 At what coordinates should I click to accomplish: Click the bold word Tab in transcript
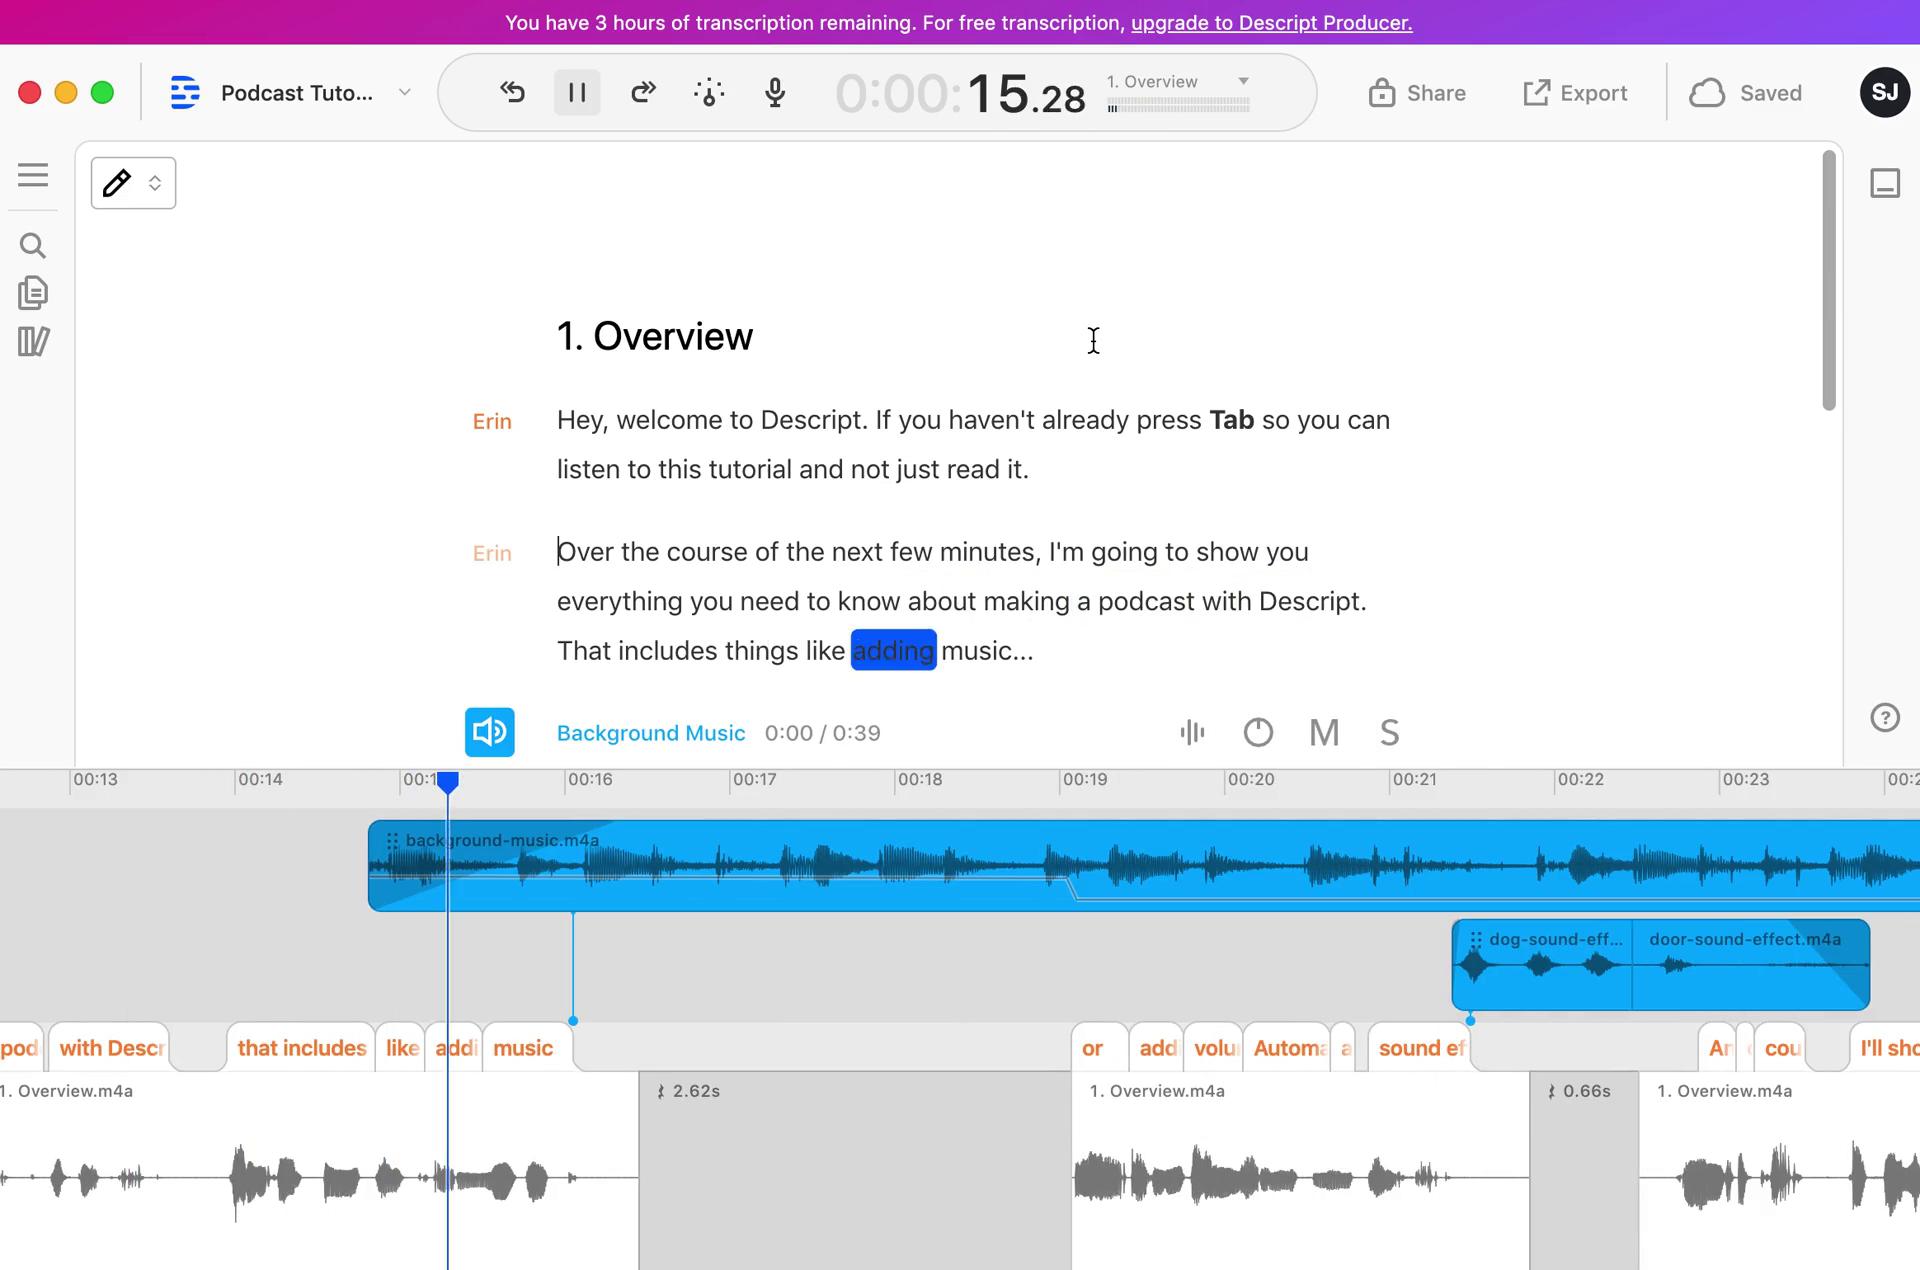tap(1231, 420)
